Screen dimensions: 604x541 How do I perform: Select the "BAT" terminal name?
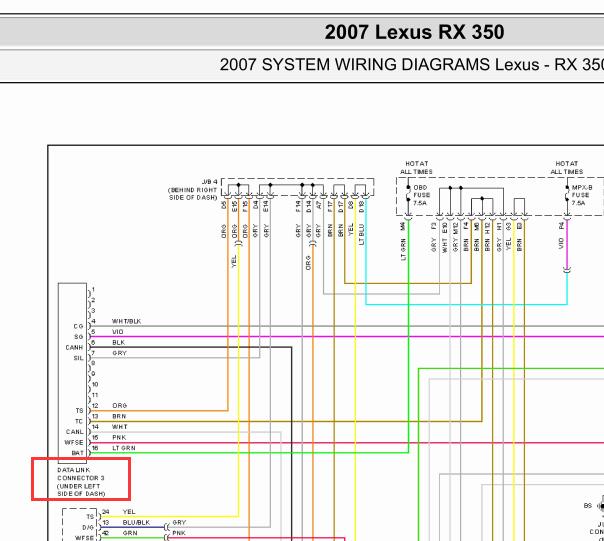click(x=77, y=453)
